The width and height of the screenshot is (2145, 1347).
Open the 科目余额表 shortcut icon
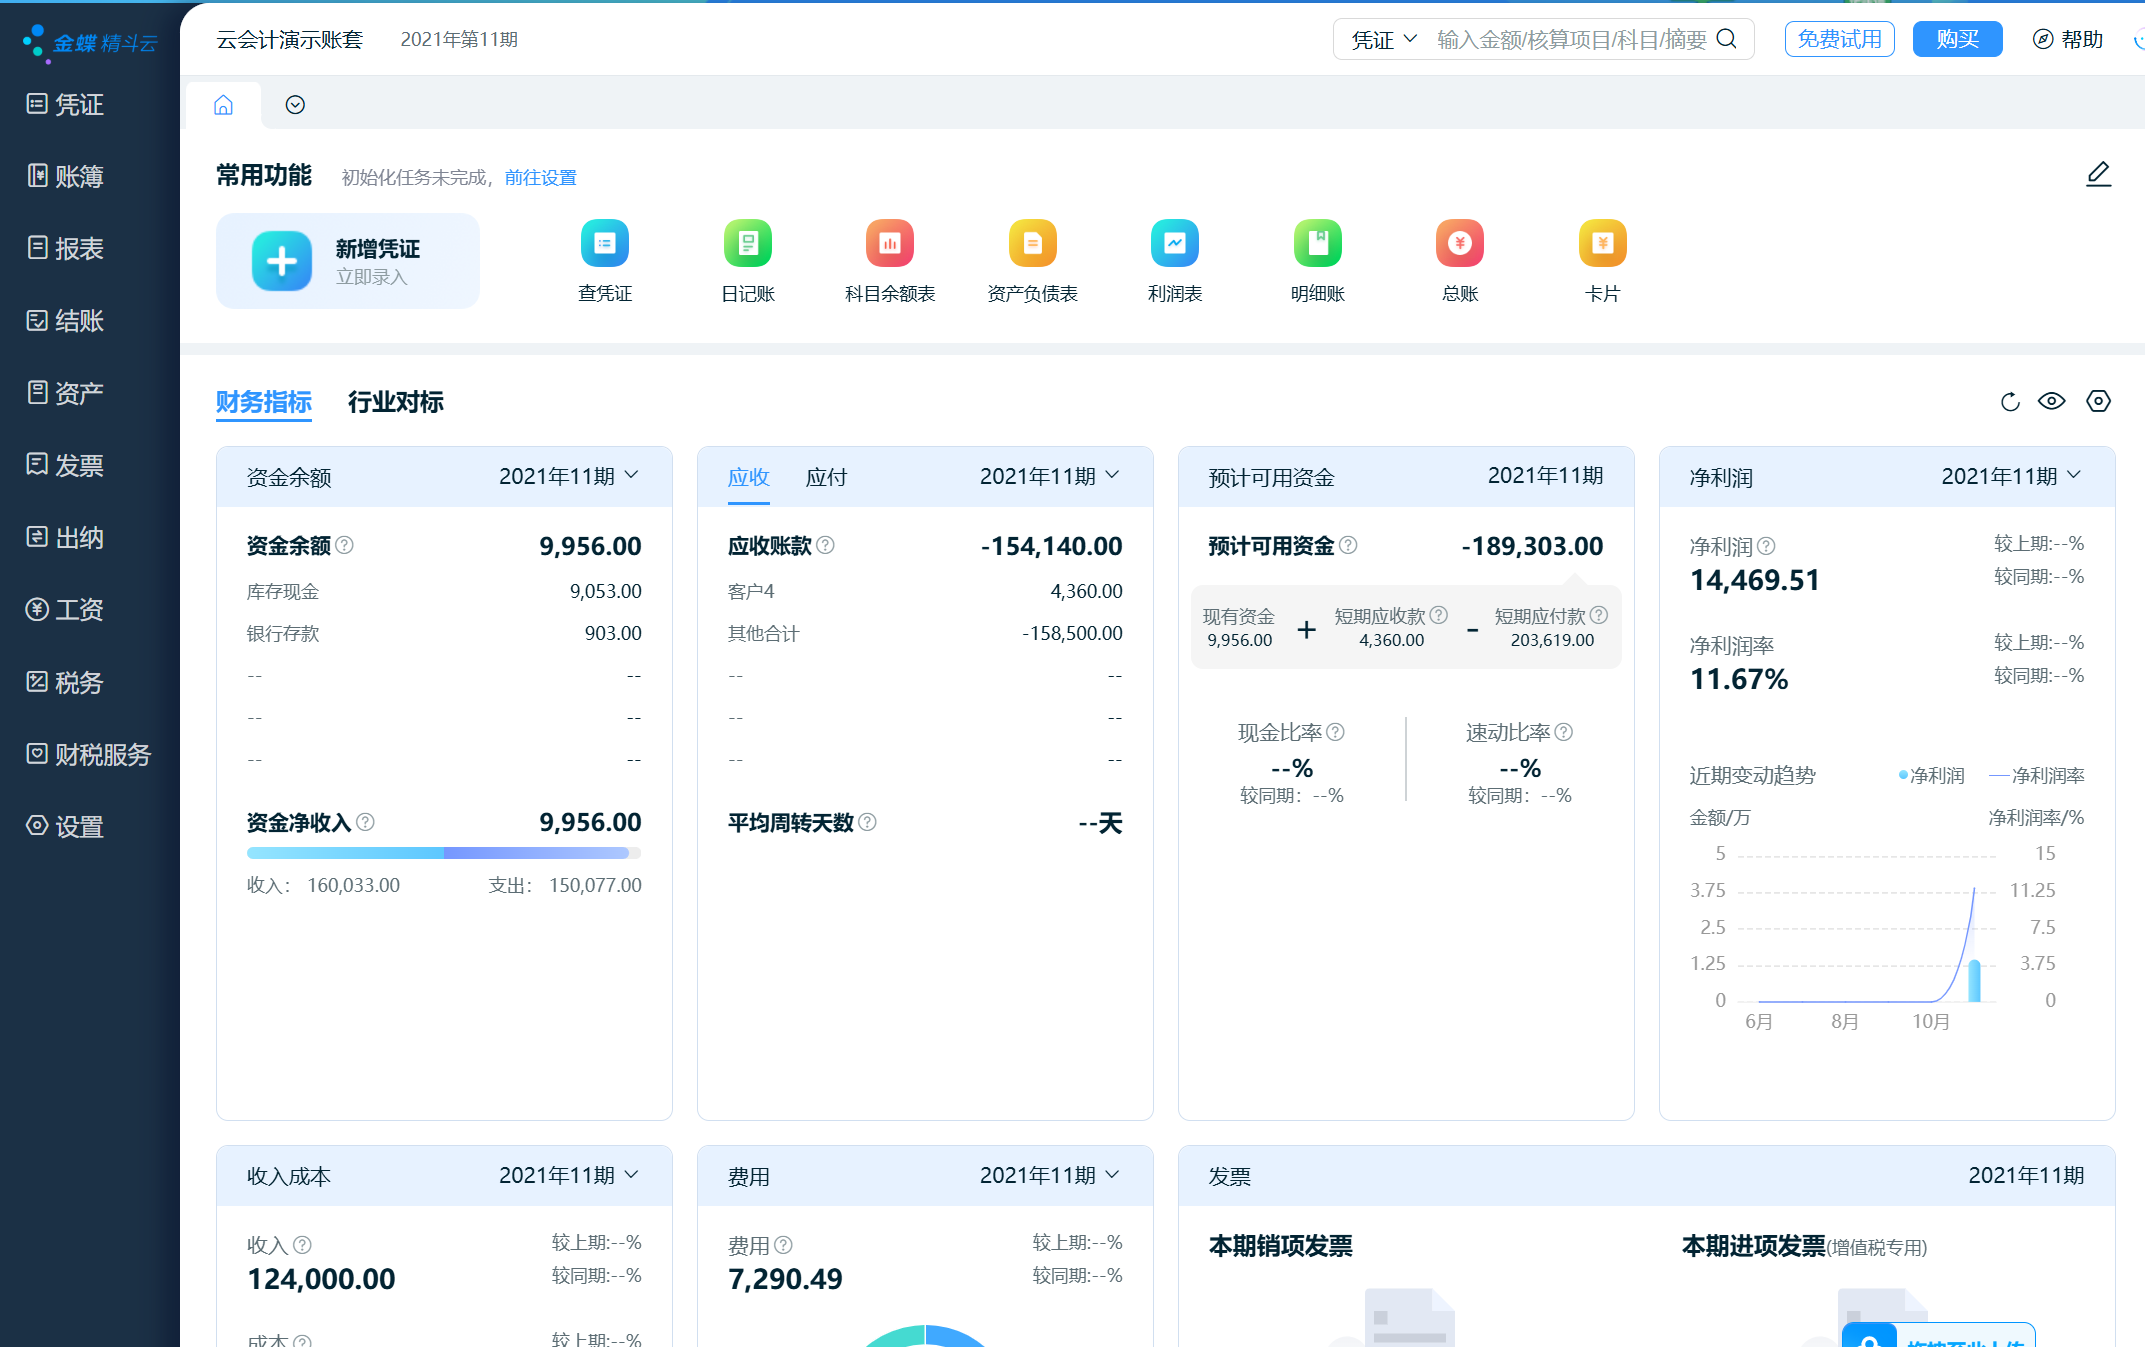point(890,243)
